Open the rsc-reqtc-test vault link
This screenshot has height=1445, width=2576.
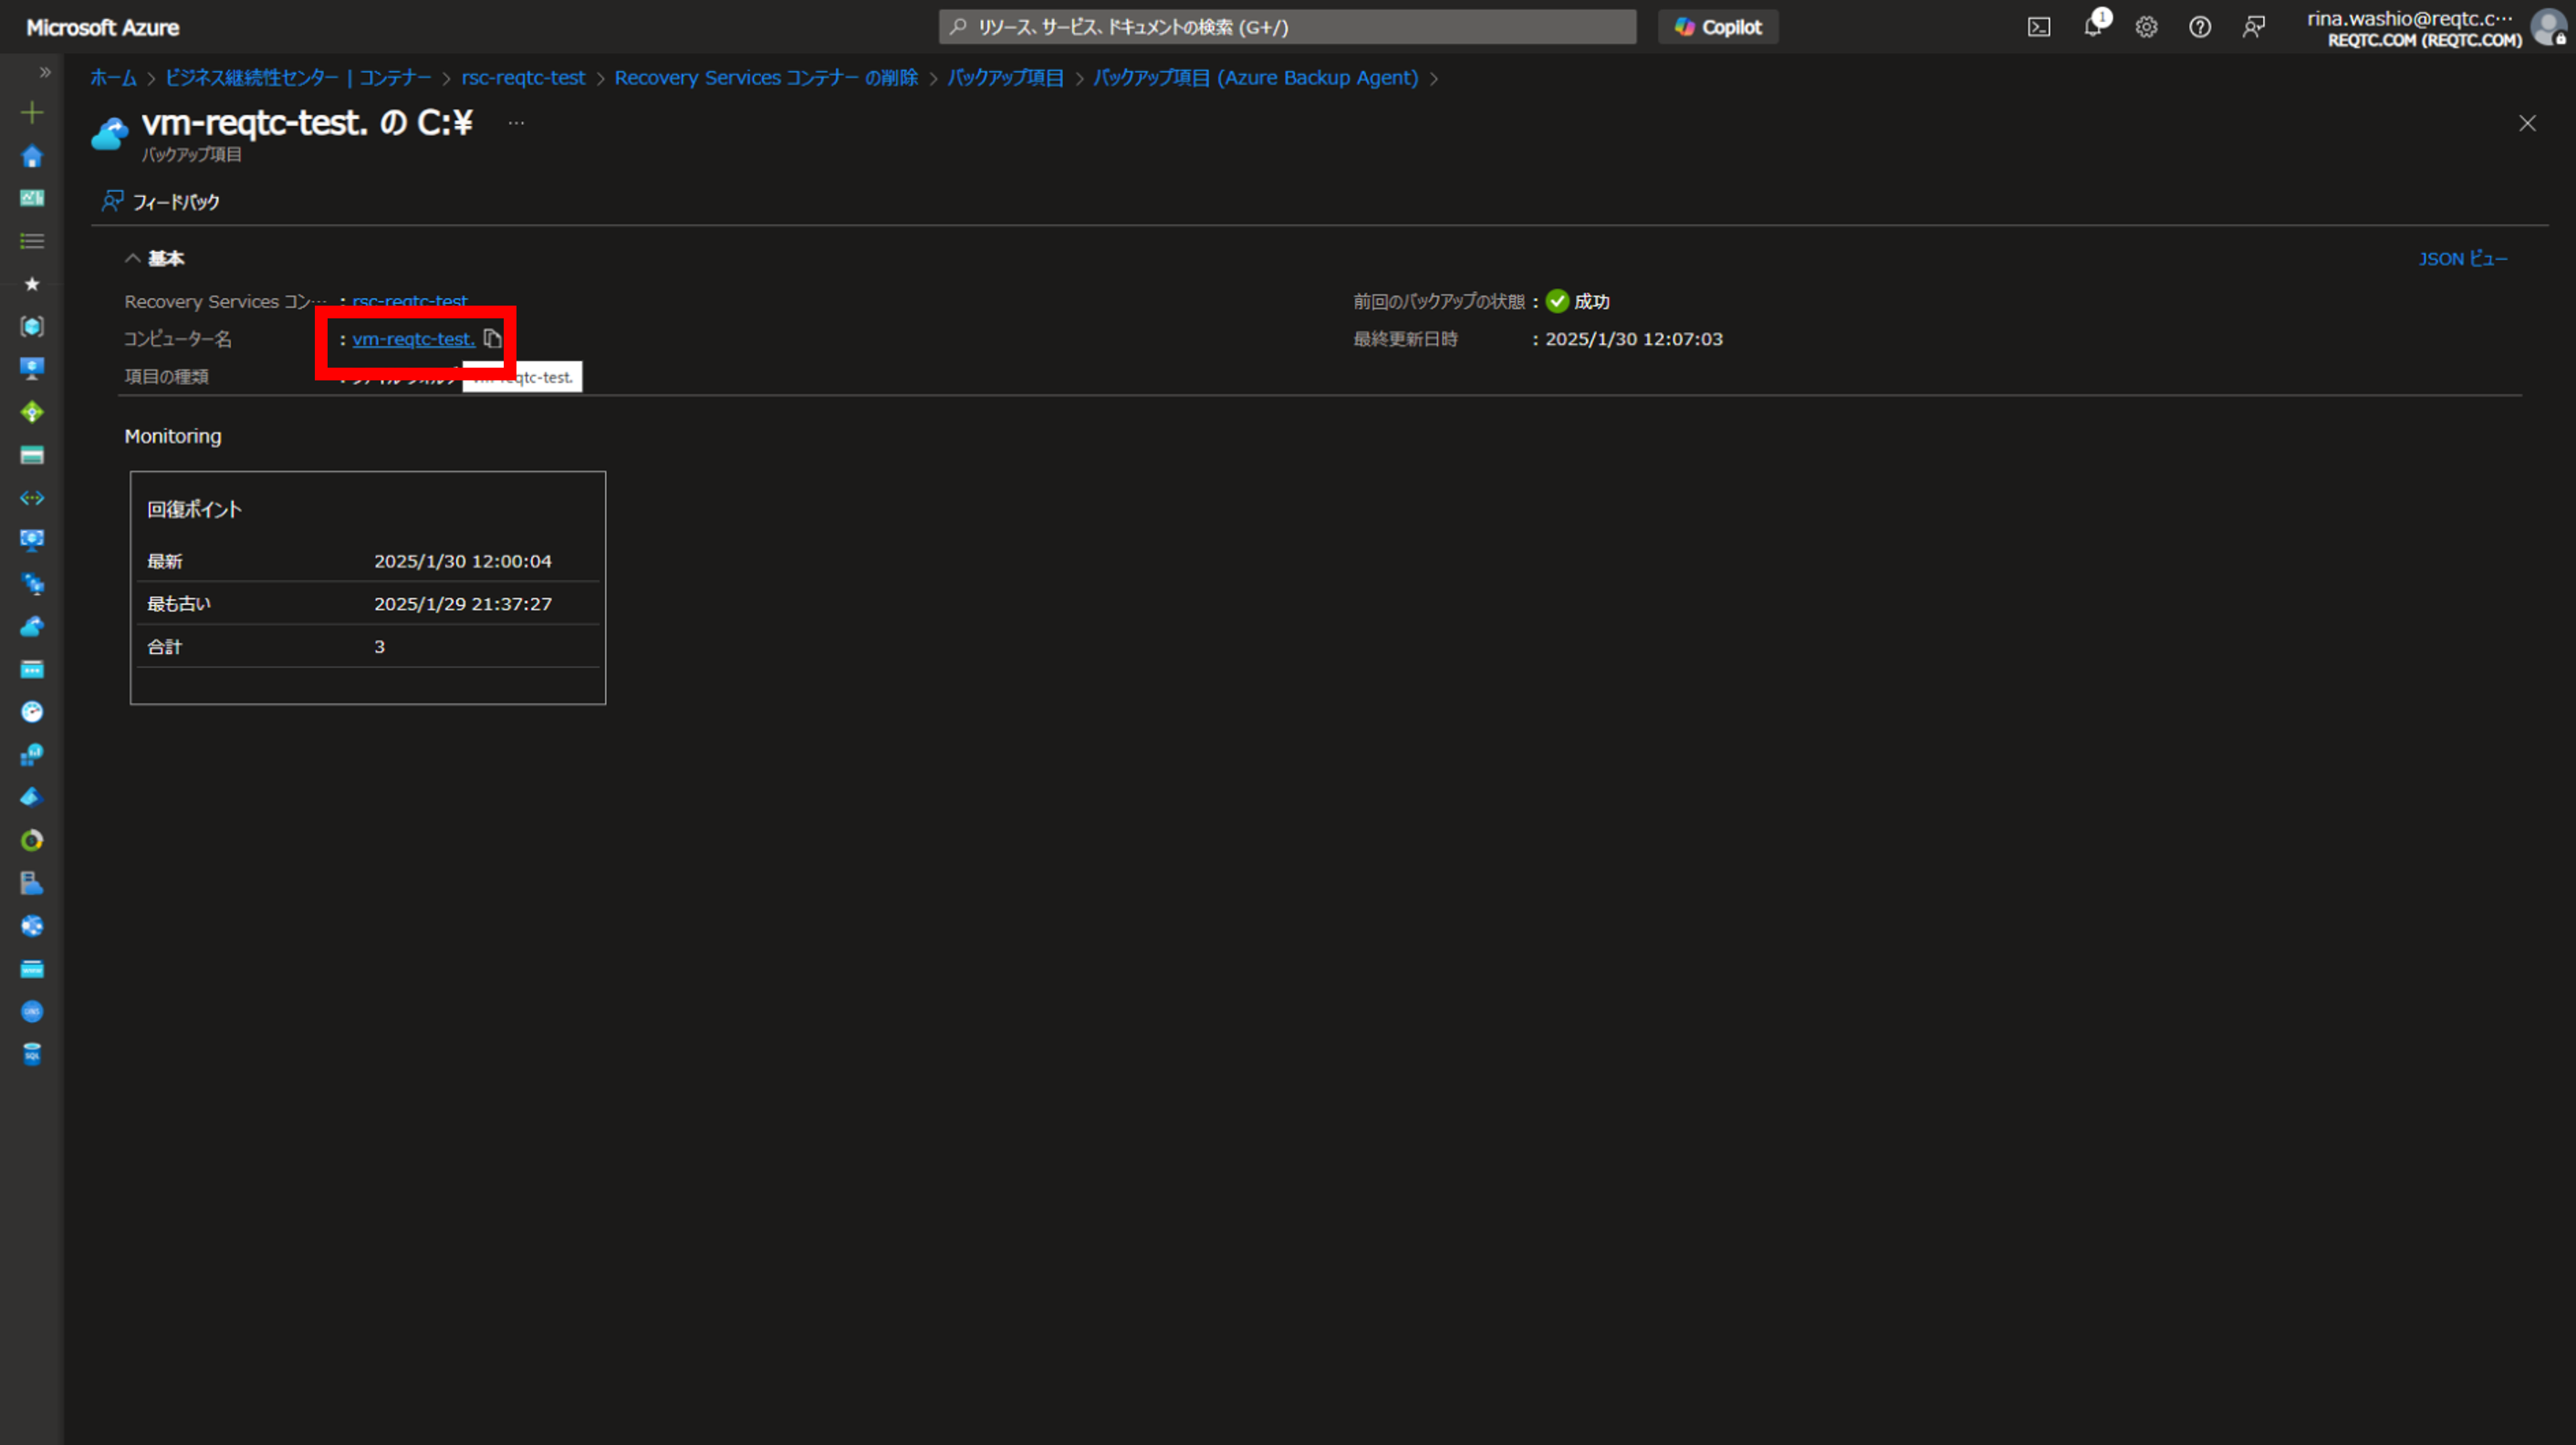coord(410,301)
